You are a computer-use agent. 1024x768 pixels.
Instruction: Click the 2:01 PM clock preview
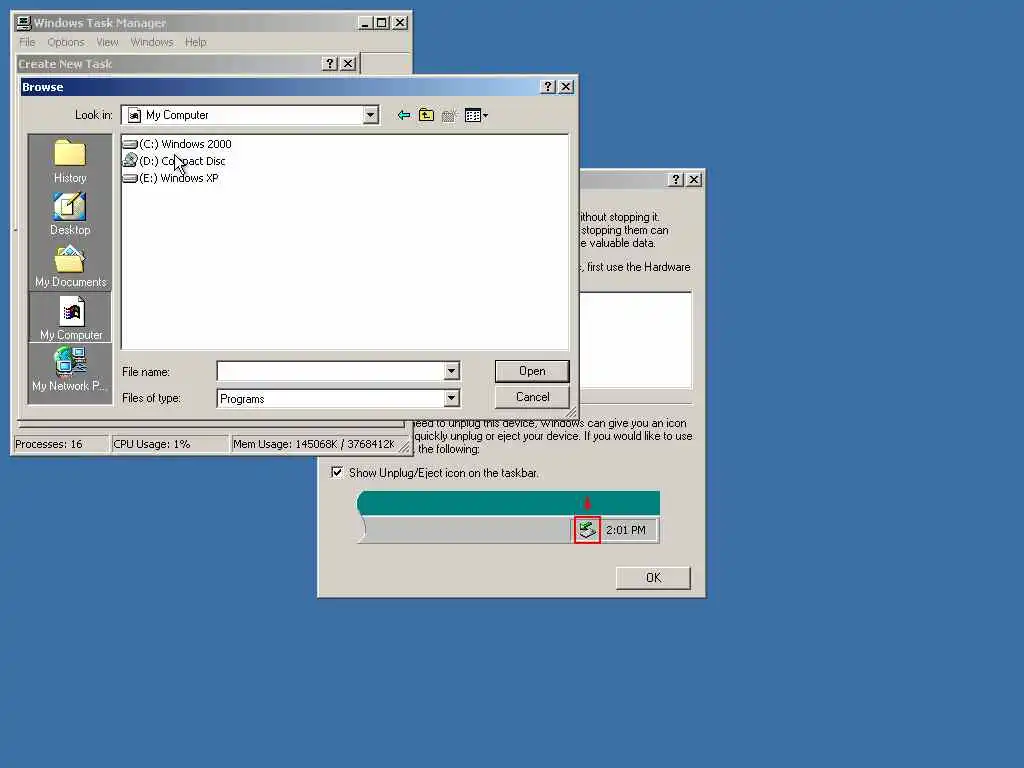pyautogui.click(x=626, y=530)
